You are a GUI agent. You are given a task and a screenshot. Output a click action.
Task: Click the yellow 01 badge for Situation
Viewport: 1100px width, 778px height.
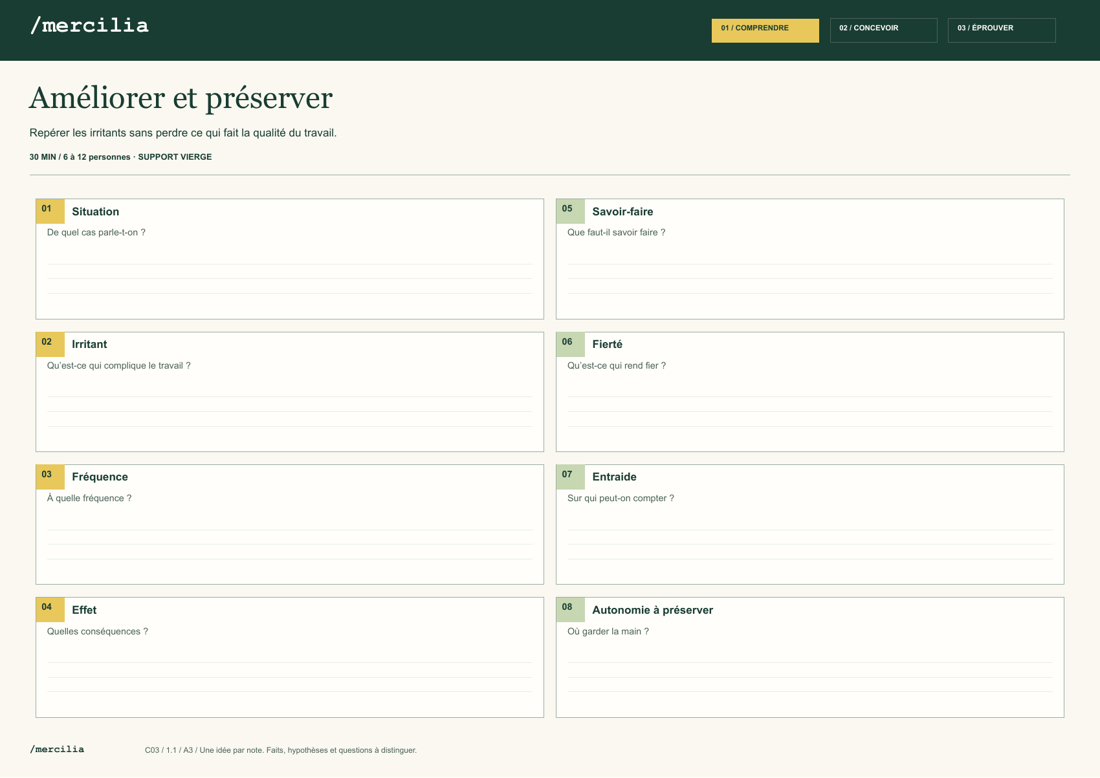(x=50, y=211)
